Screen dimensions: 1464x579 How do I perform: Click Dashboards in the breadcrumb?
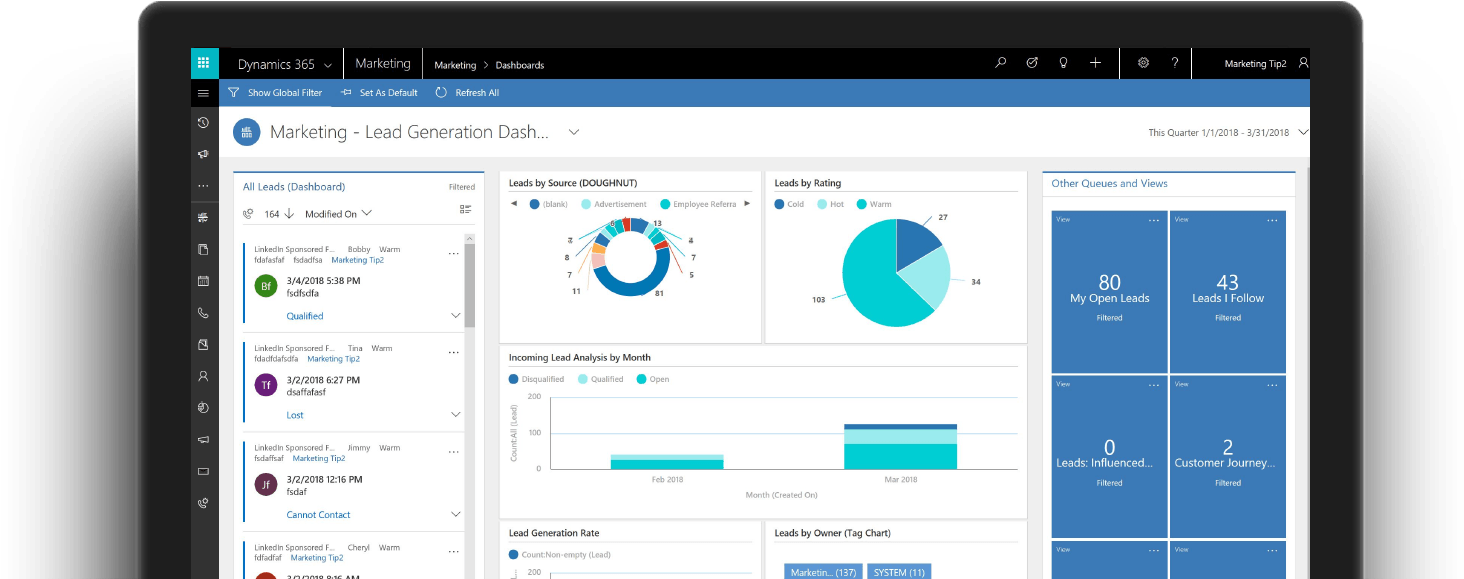[520, 65]
